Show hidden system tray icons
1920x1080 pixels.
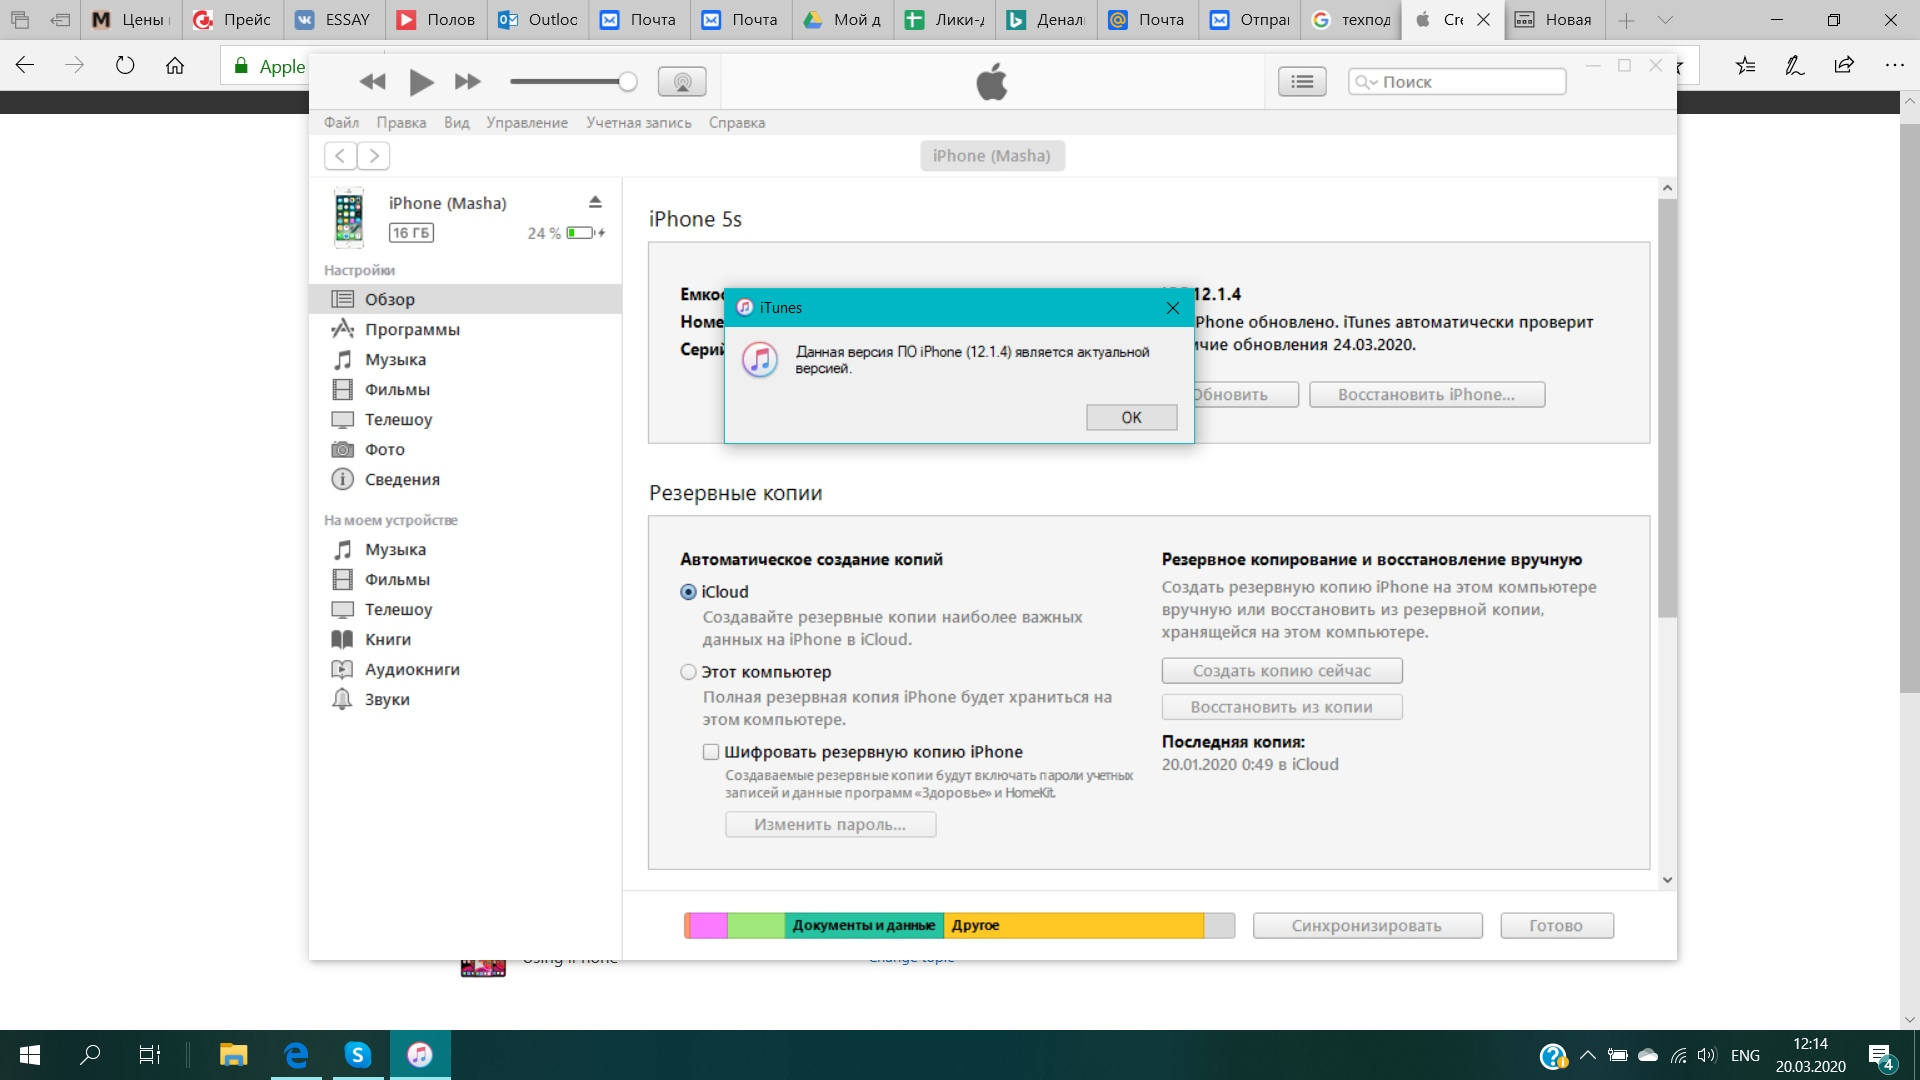click(x=1588, y=1055)
